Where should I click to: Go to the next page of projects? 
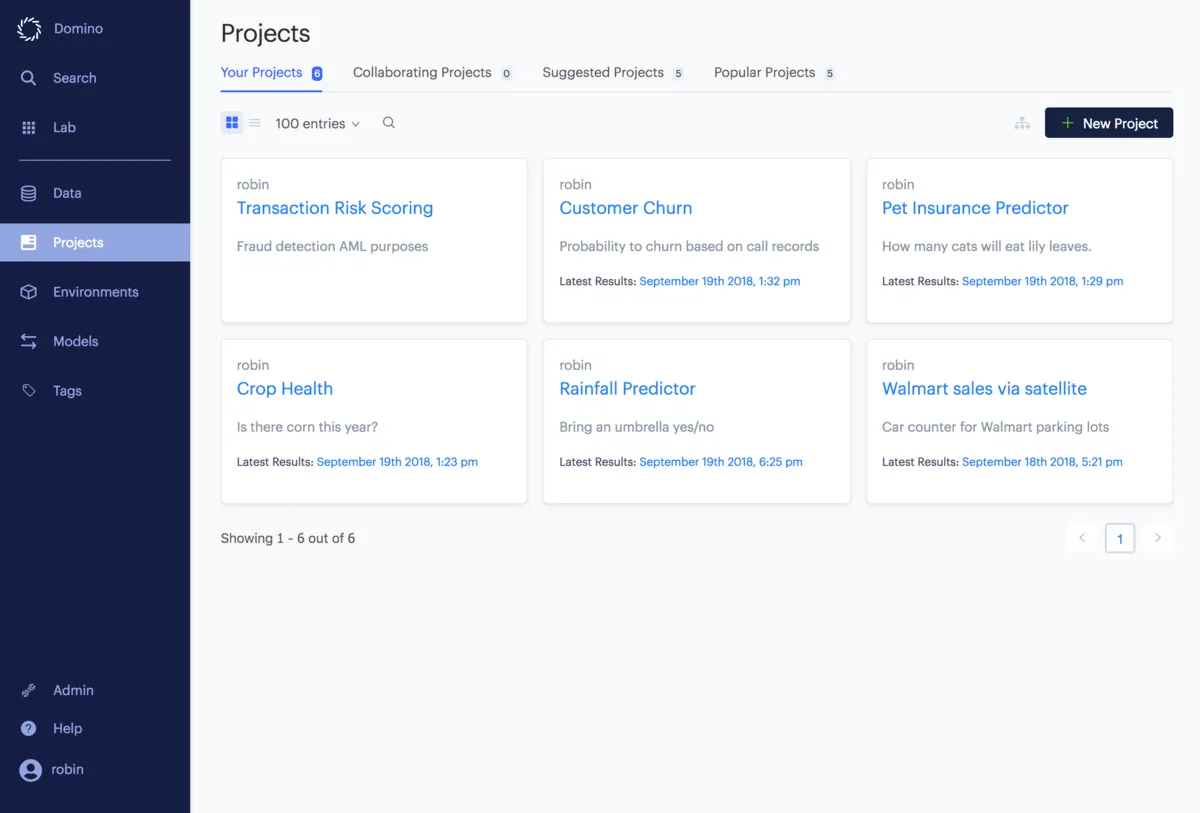coord(1157,538)
